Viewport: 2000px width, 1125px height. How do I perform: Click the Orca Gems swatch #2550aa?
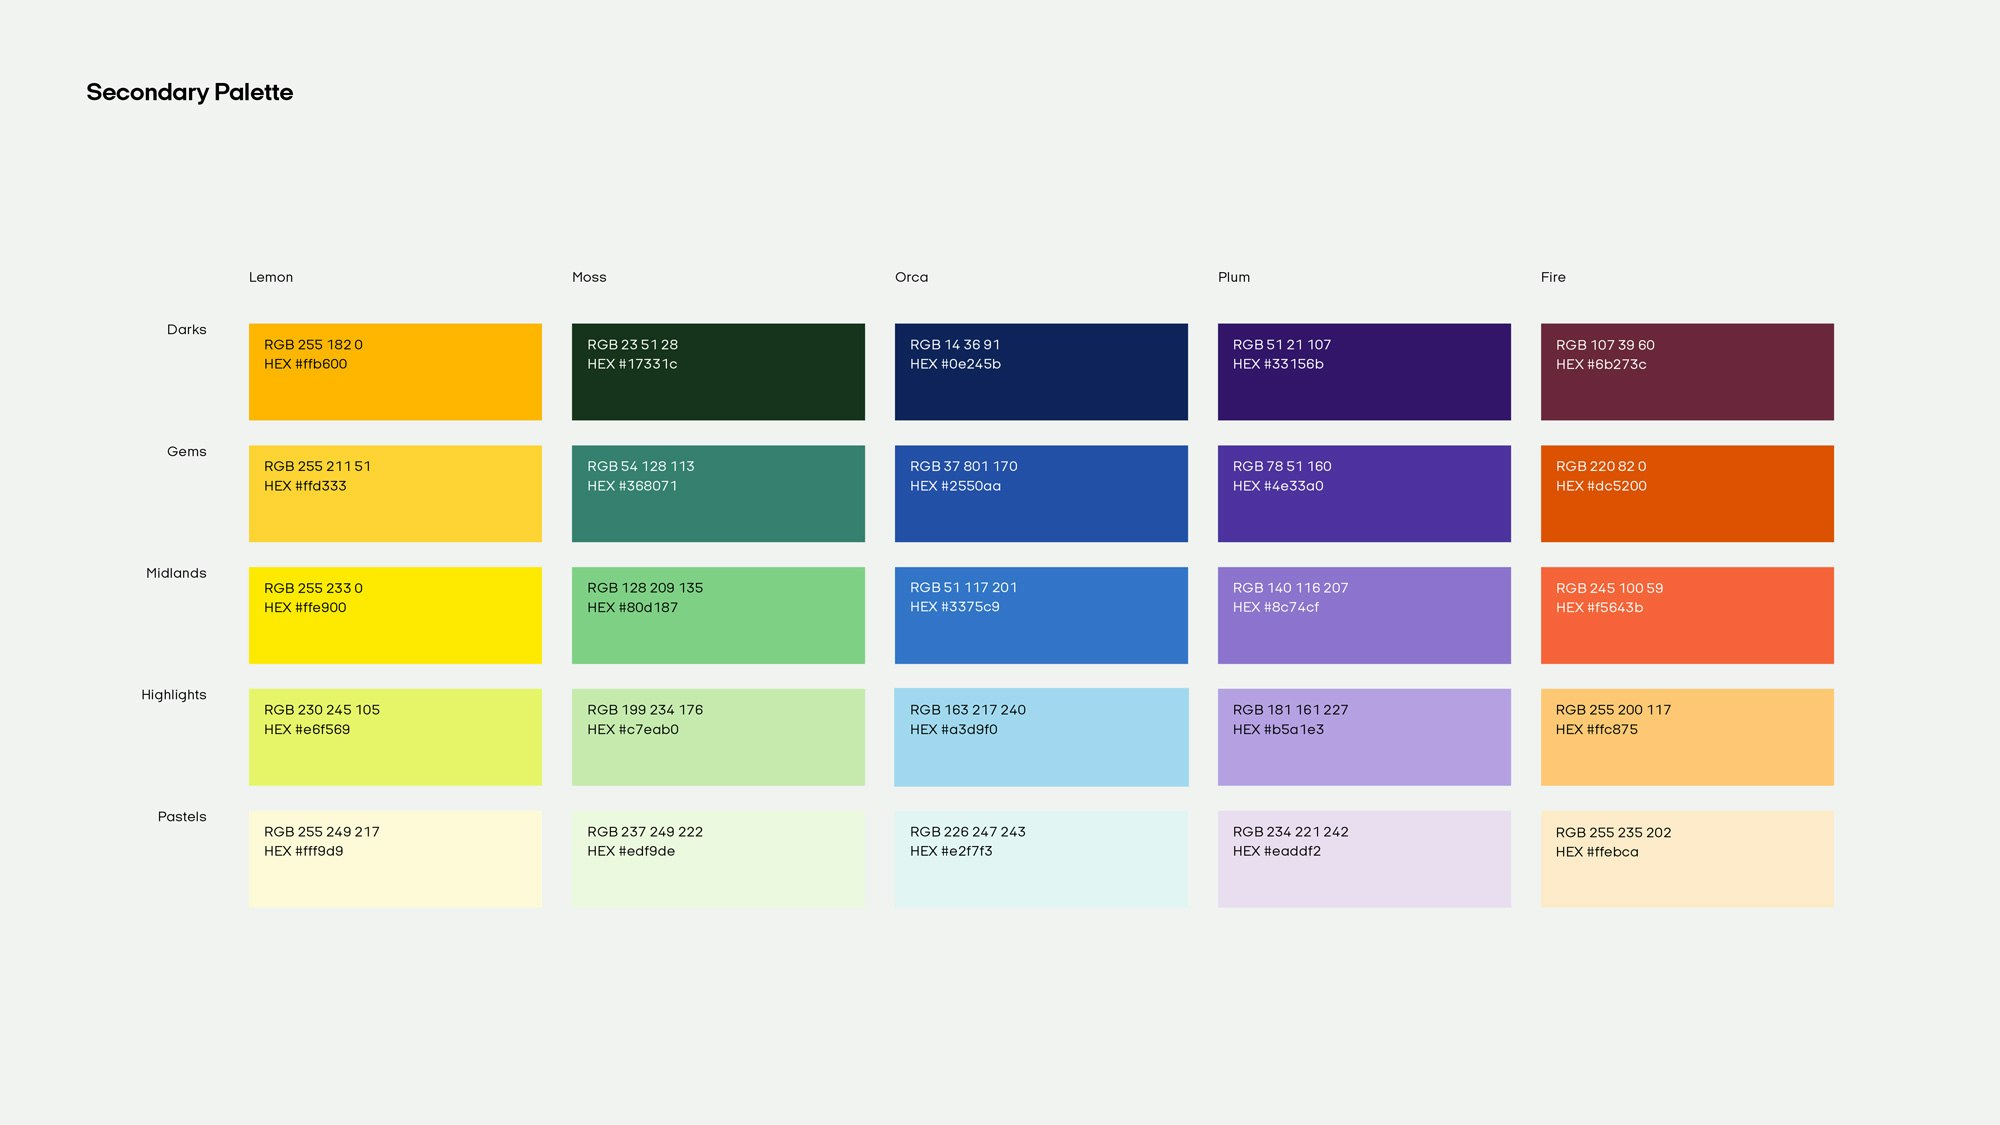pyautogui.click(x=1040, y=493)
